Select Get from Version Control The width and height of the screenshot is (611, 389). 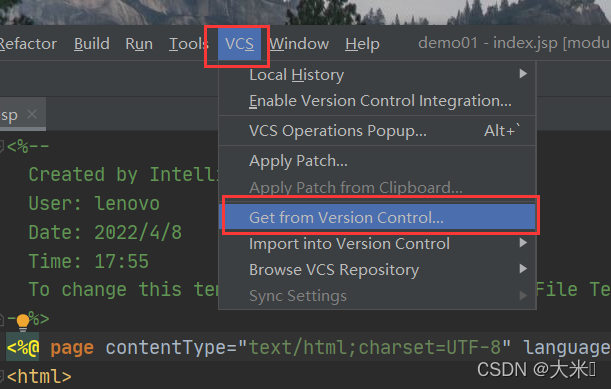click(x=377, y=217)
